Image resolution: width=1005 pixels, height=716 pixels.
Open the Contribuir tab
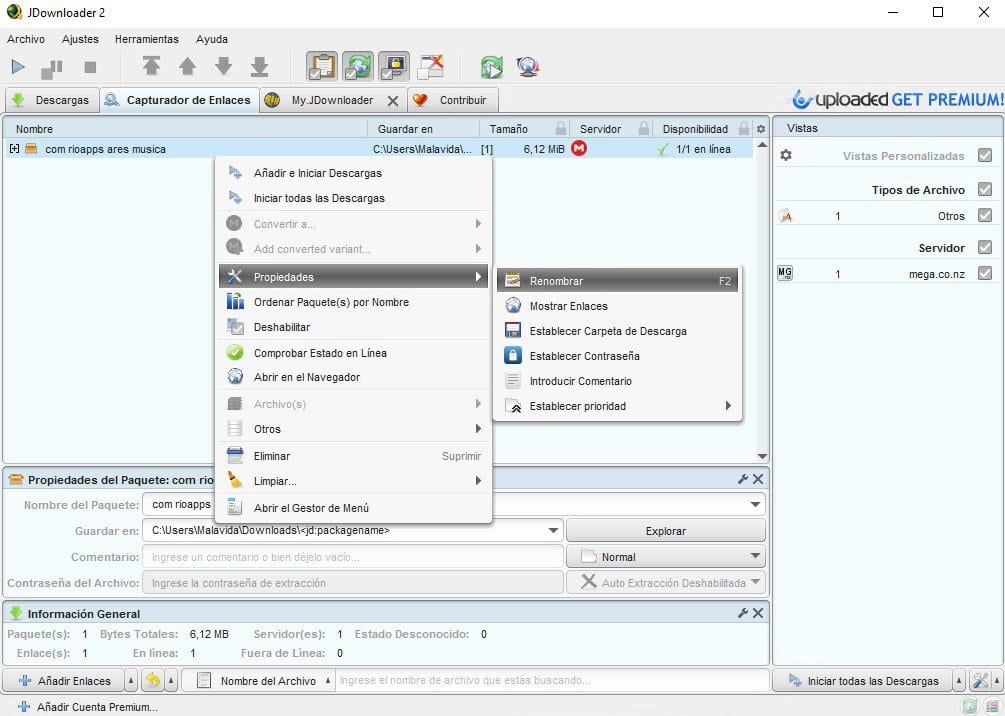pos(453,100)
